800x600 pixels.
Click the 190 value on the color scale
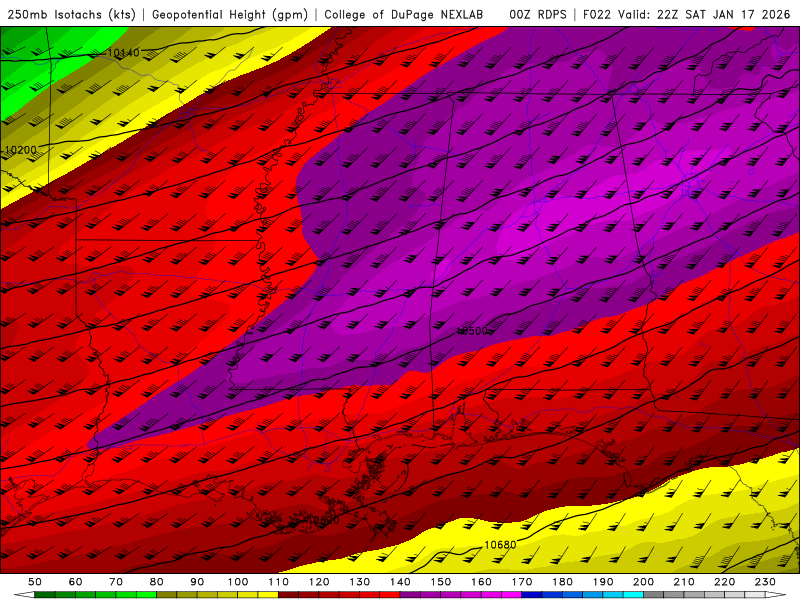[603, 582]
